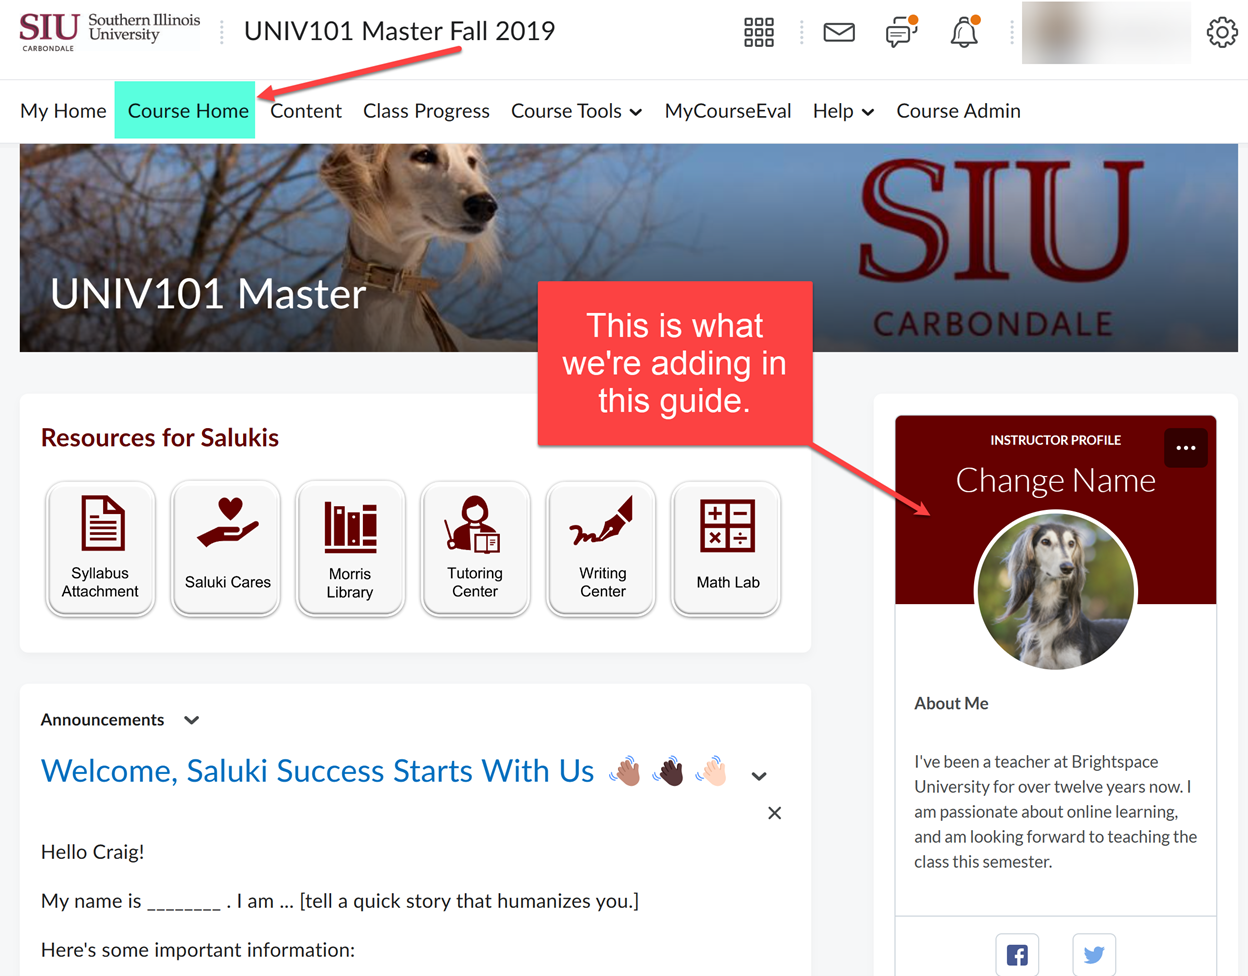Image resolution: width=1248 pixels, height=976 pixels.
Task: Launch the Math Lab resource icon
Action: coord(725,548)
